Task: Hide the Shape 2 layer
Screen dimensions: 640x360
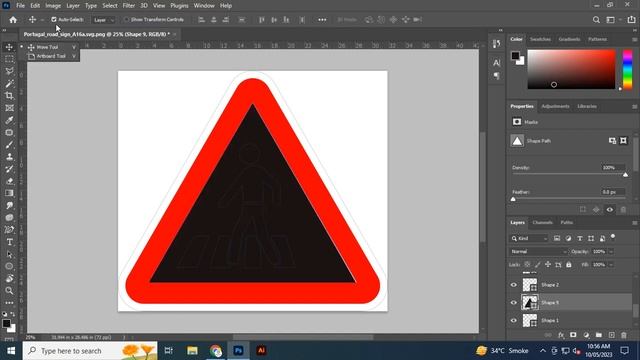Action: tap(513, 285)
